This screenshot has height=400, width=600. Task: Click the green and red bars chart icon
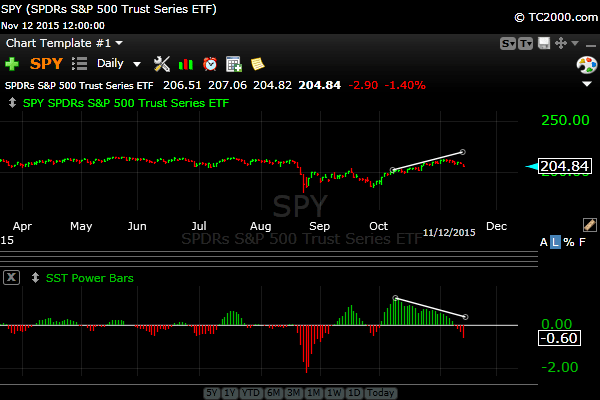(186, 64)
